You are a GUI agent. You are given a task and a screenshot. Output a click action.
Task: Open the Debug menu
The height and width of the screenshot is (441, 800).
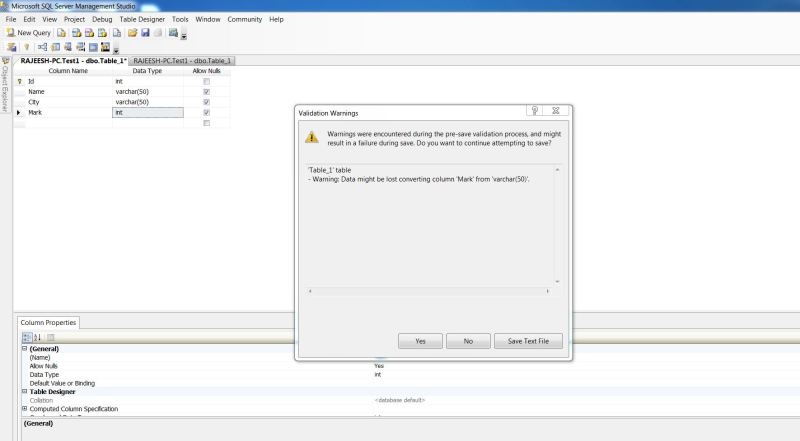(x=102, y=19)
